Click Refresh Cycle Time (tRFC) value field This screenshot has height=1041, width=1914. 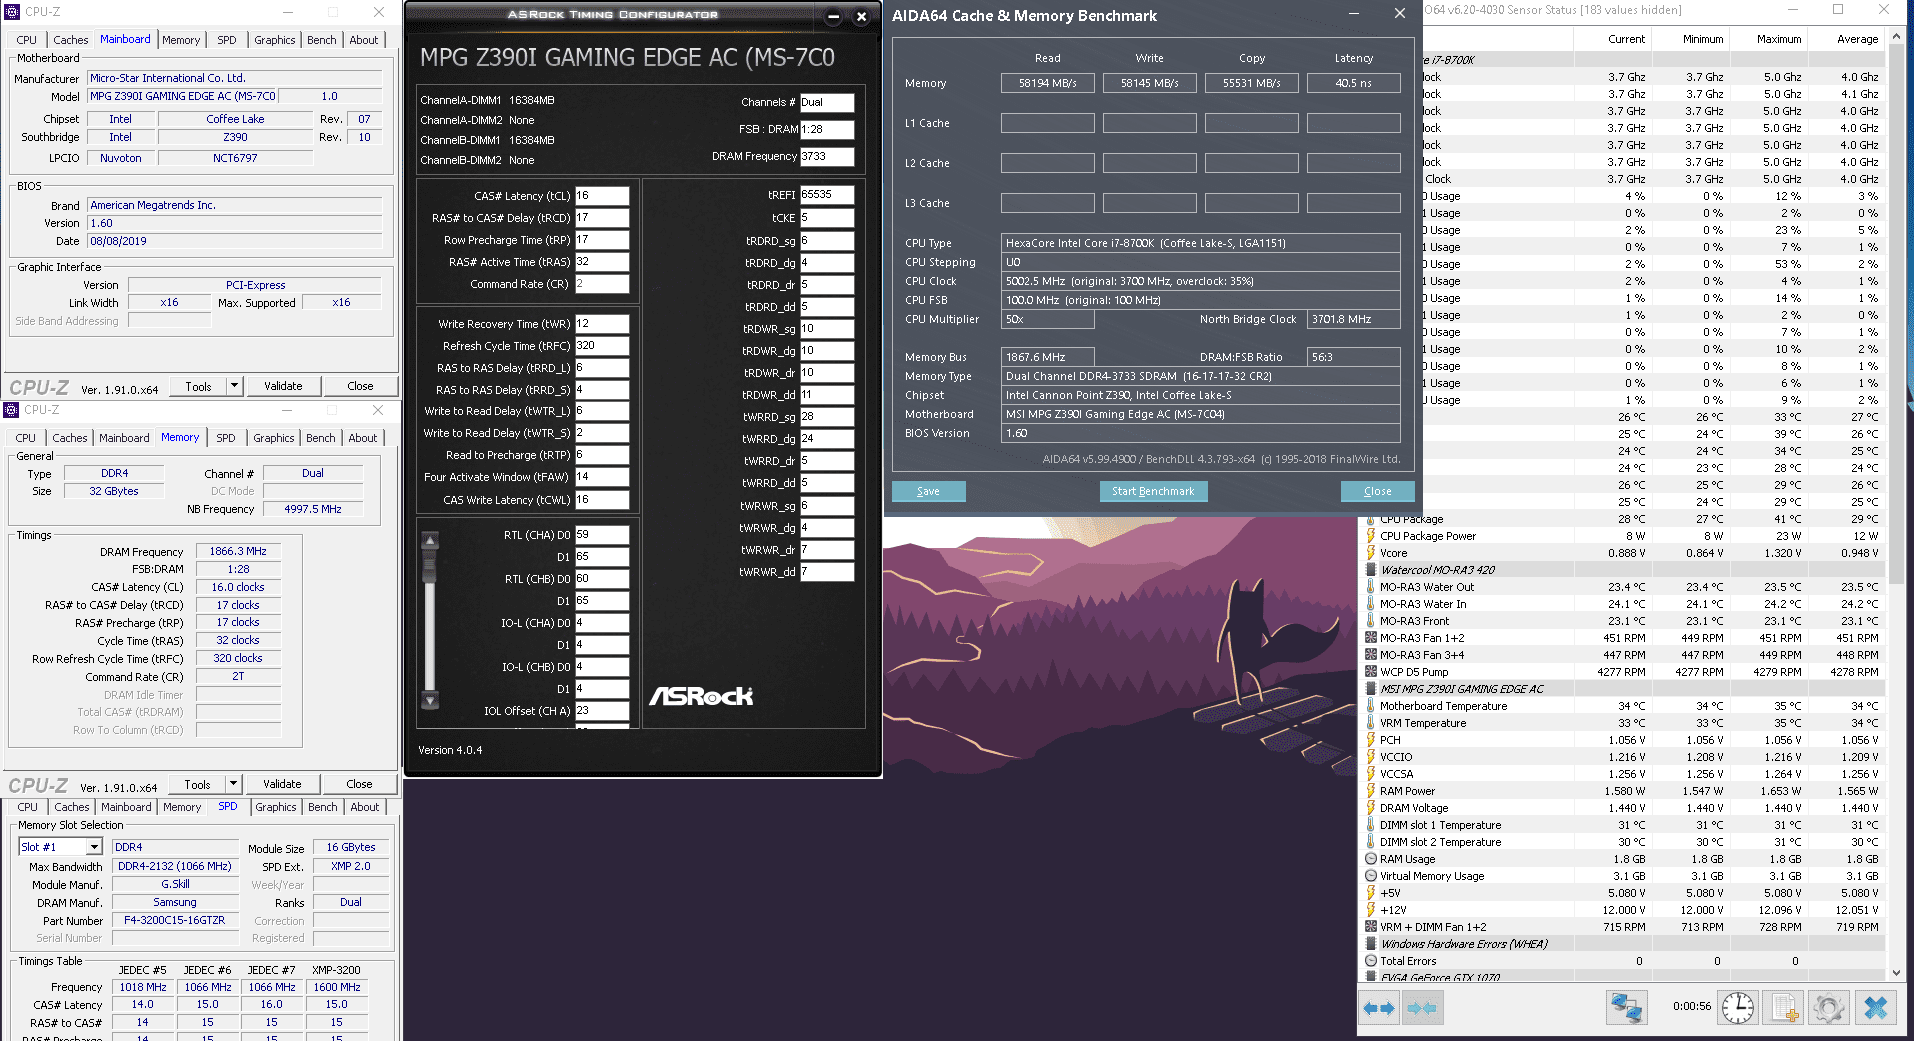[602, 346]
